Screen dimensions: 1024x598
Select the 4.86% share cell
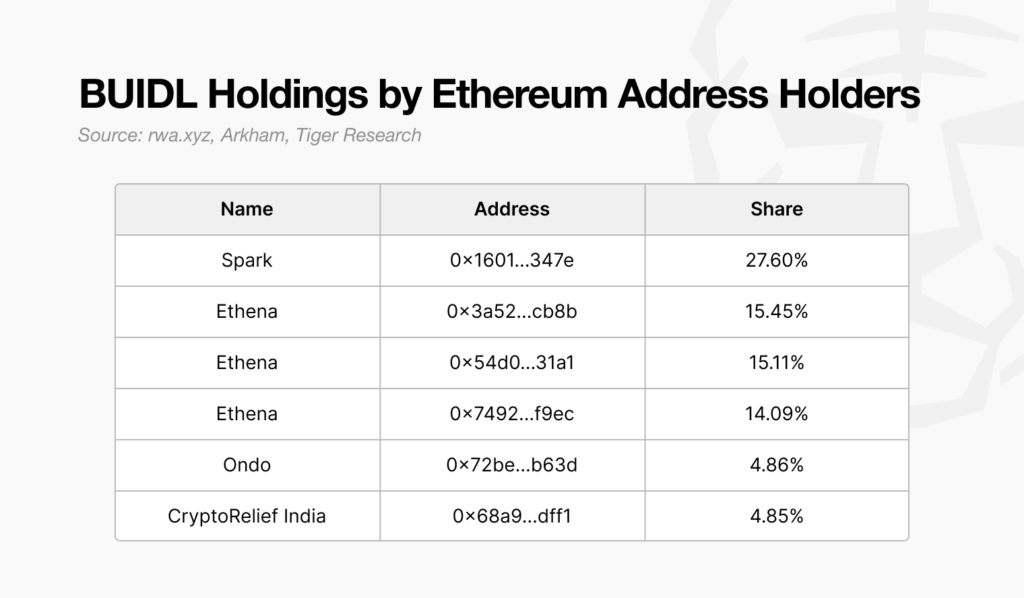pos(776,465)
